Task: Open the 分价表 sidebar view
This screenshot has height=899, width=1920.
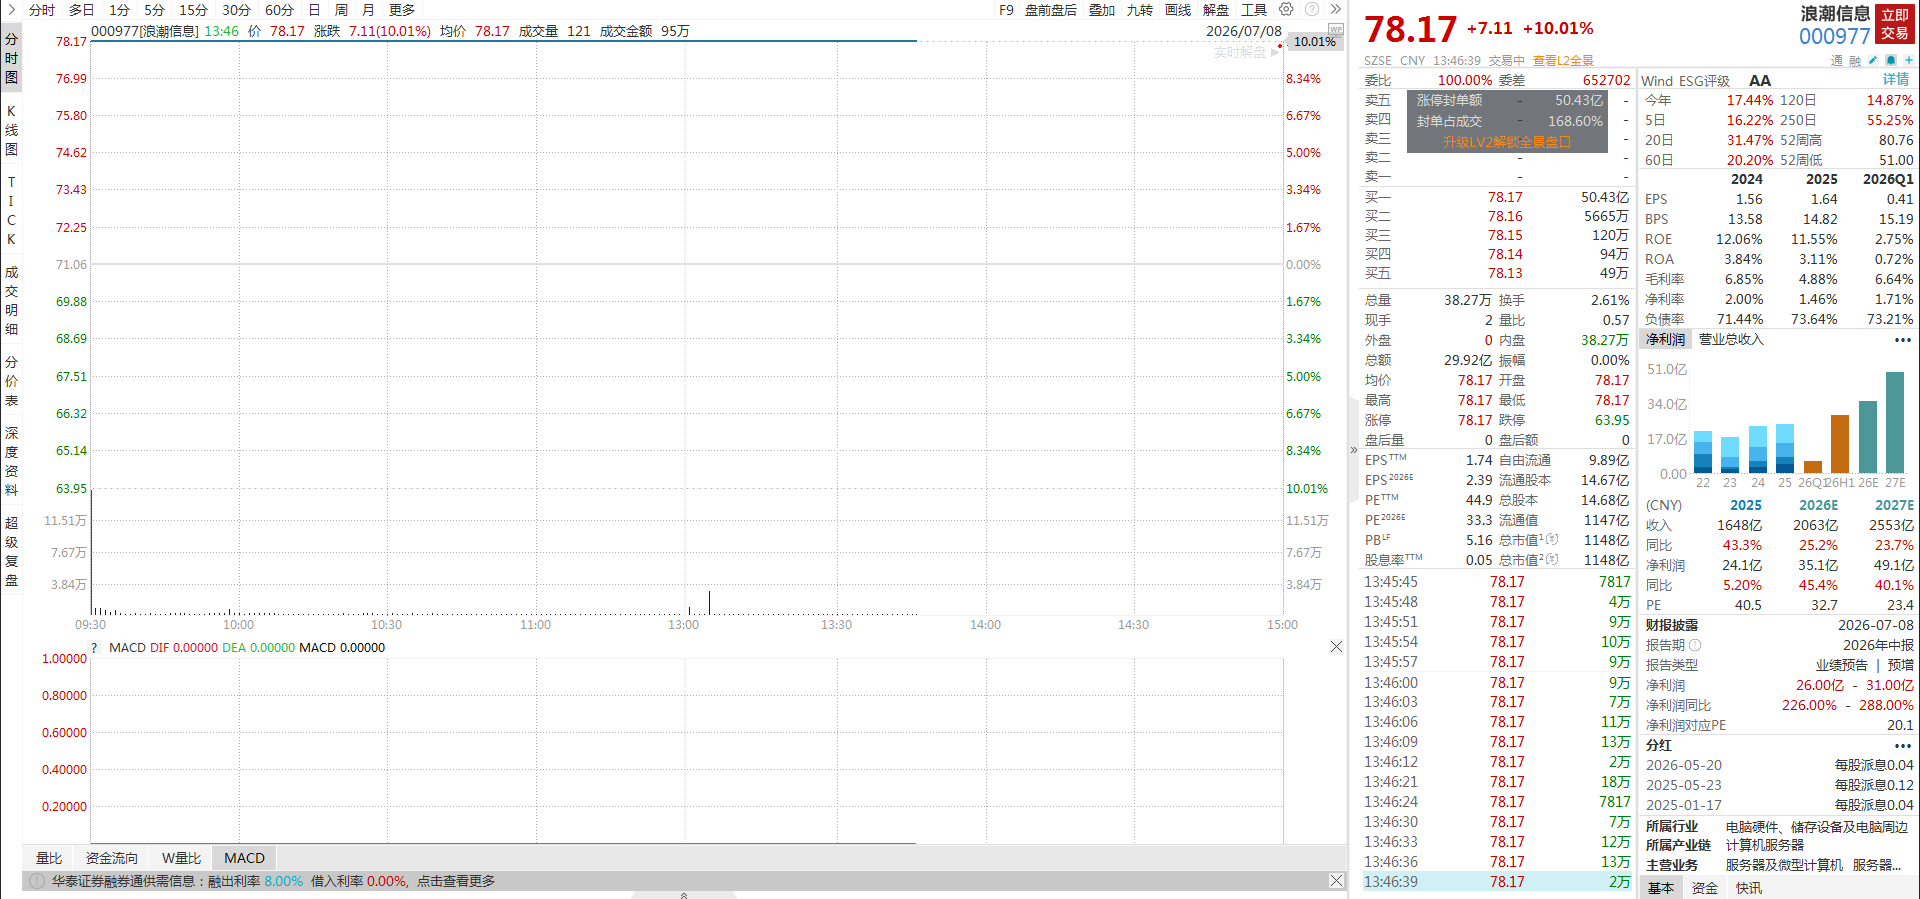Action: tap(11, 381)
